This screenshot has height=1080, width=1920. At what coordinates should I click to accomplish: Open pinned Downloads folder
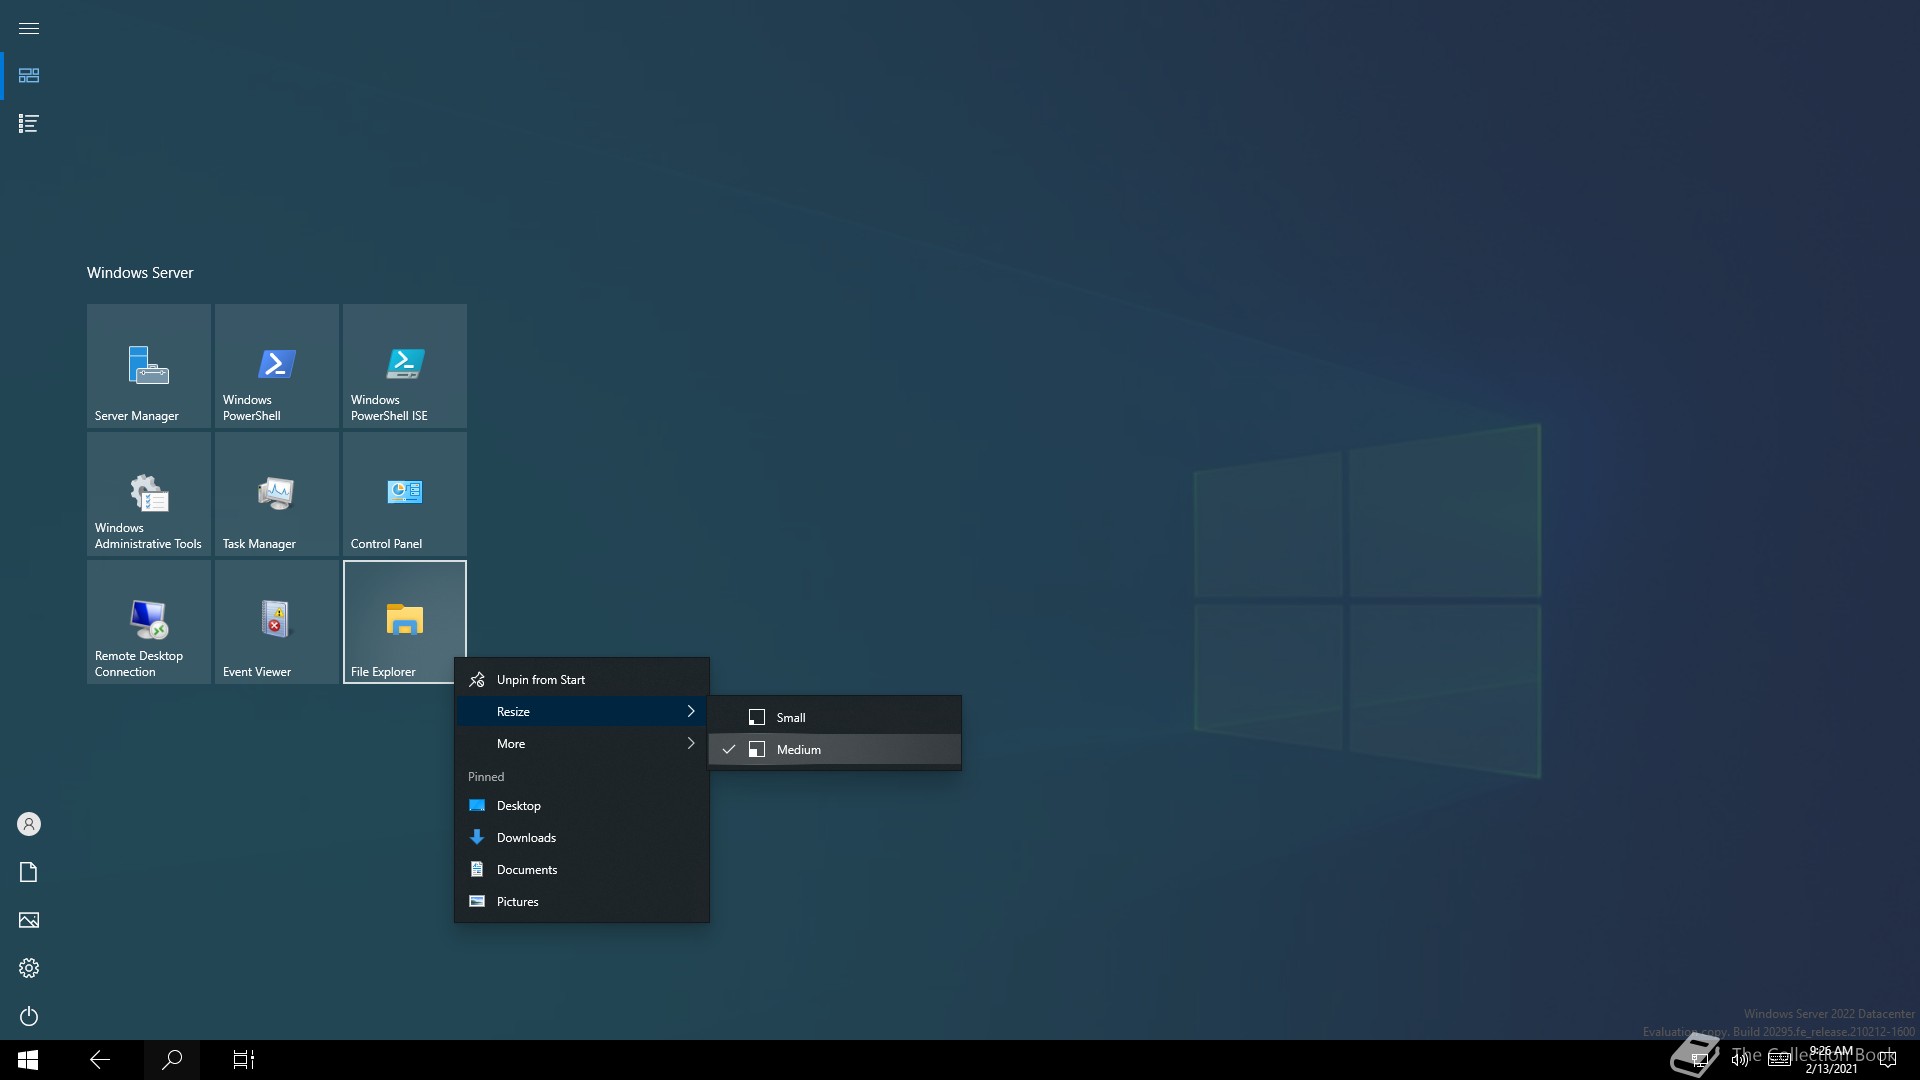pyautogui.click(x=582, y=838)
